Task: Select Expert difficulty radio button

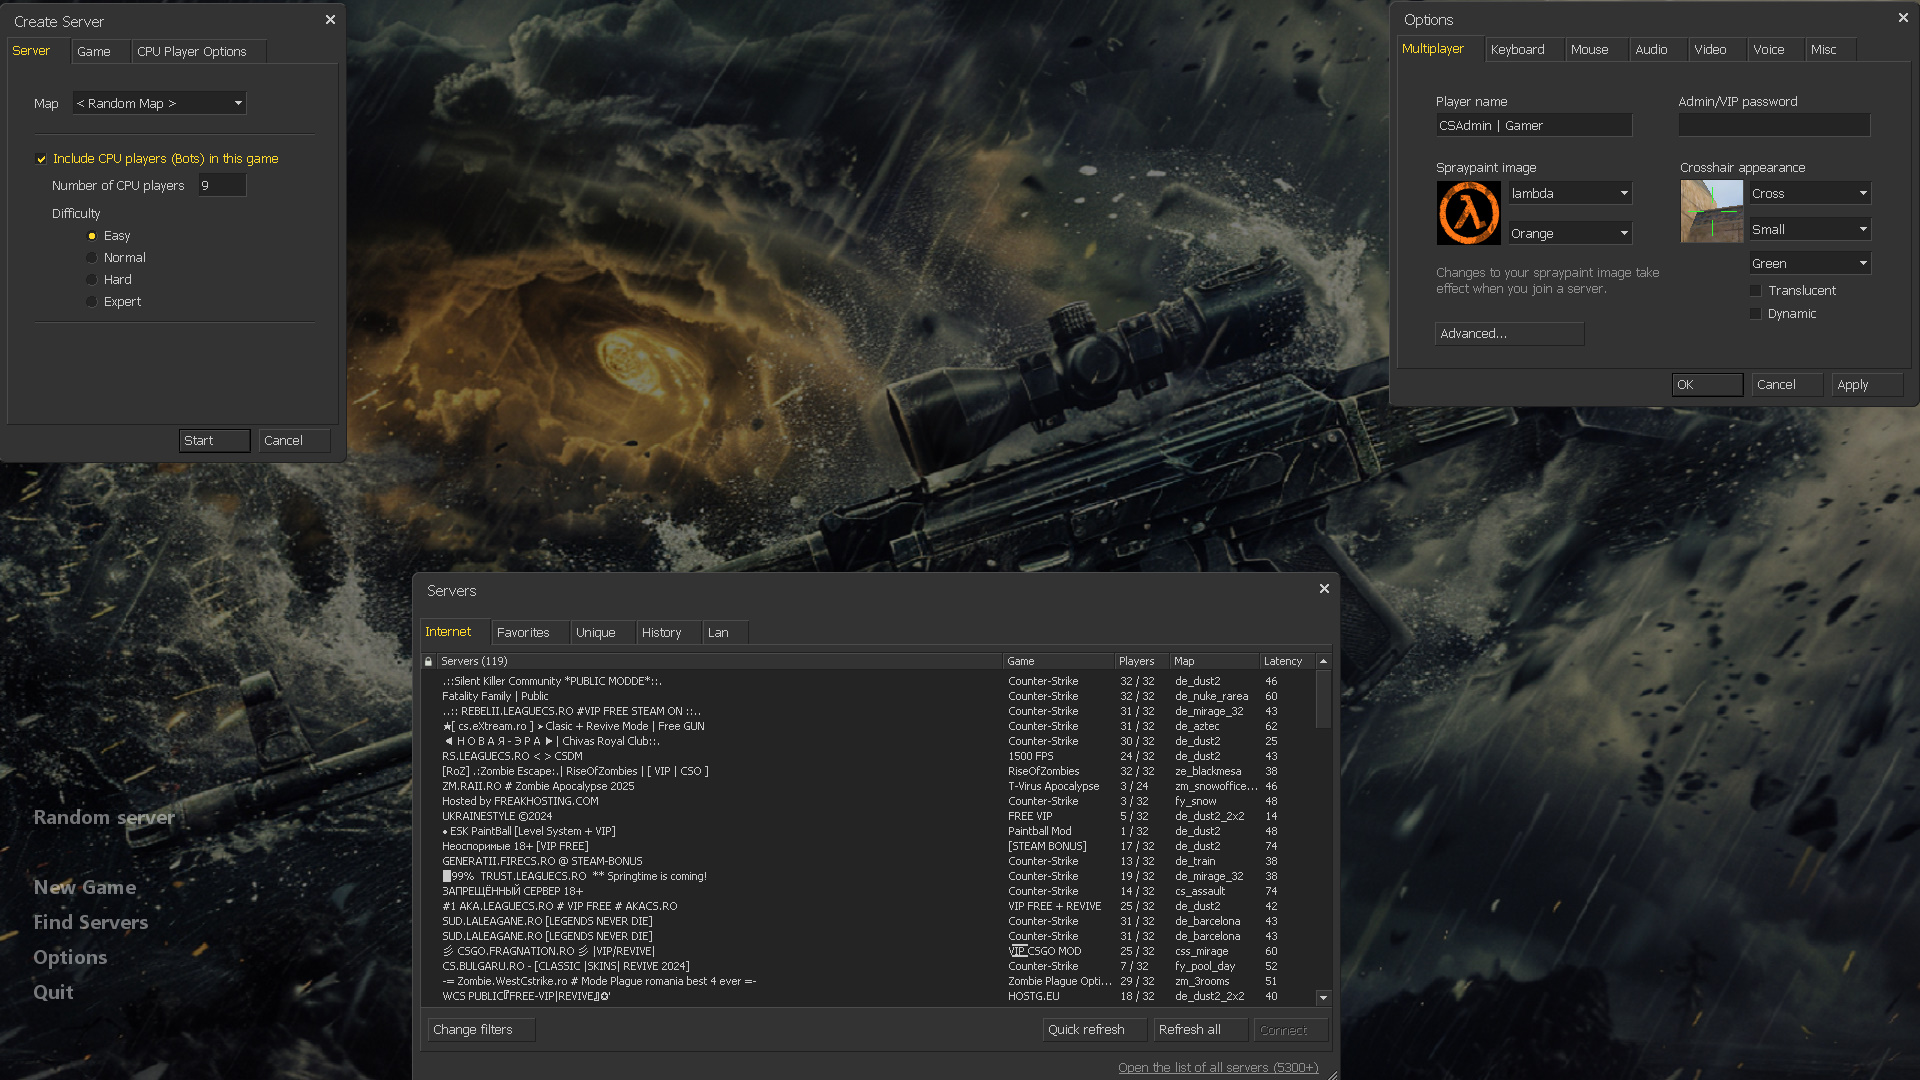Action: (92, 302)
